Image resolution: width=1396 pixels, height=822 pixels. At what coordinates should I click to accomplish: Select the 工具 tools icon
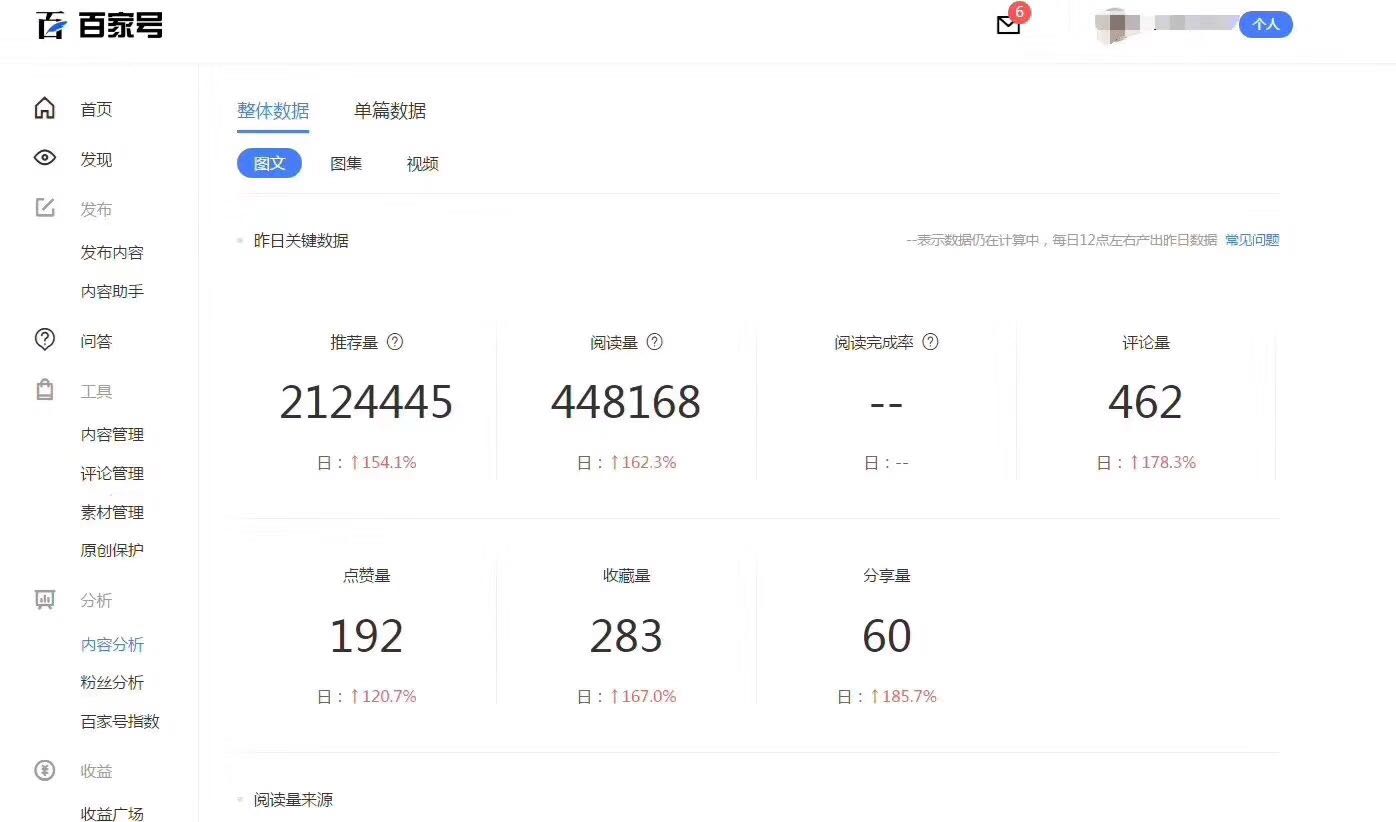[x=44, y=390]
